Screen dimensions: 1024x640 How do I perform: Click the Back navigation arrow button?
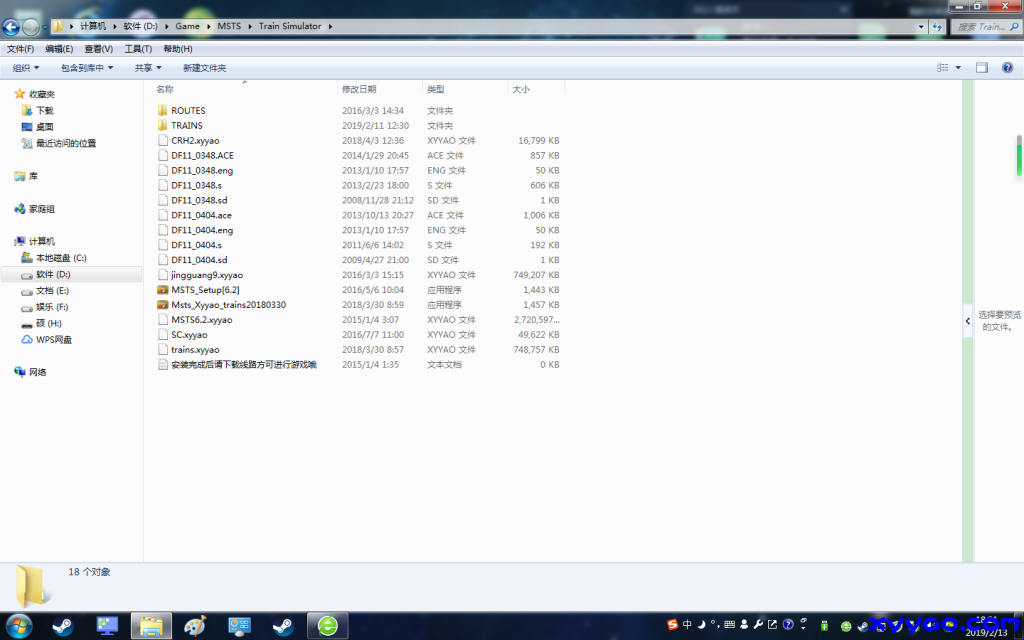(12, 27)
